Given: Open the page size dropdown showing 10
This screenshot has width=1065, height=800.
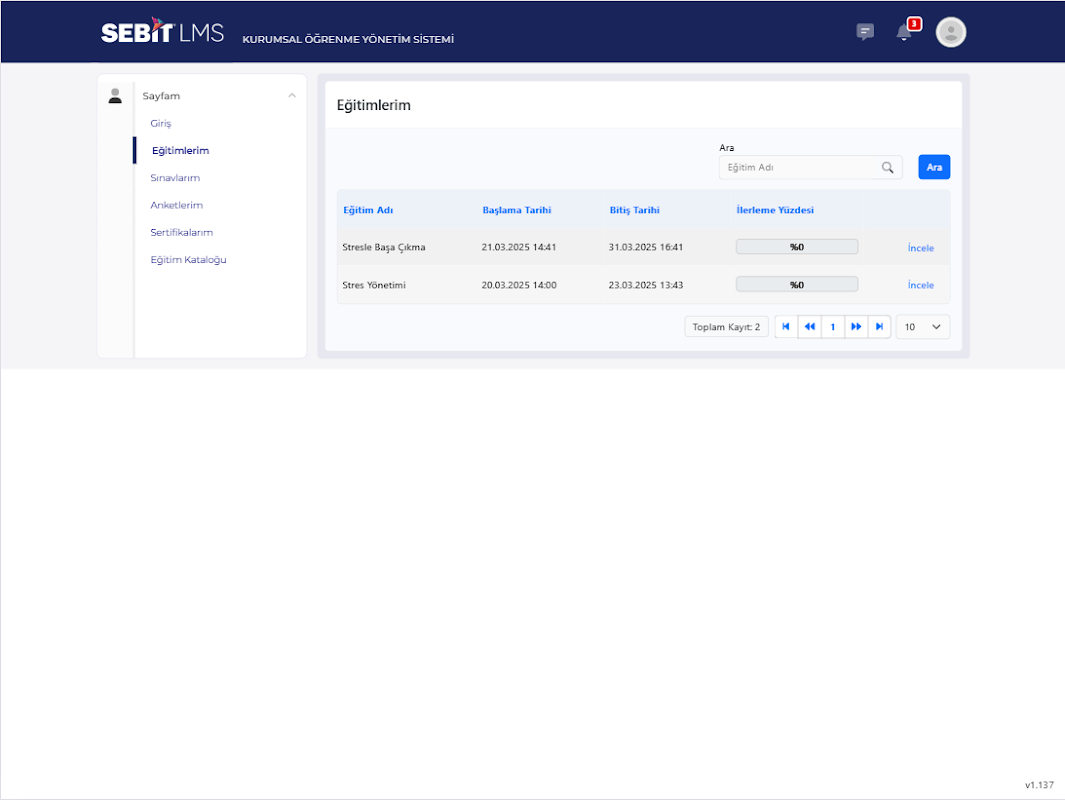Looking at the screenshot, I should [x=922, y=327].
